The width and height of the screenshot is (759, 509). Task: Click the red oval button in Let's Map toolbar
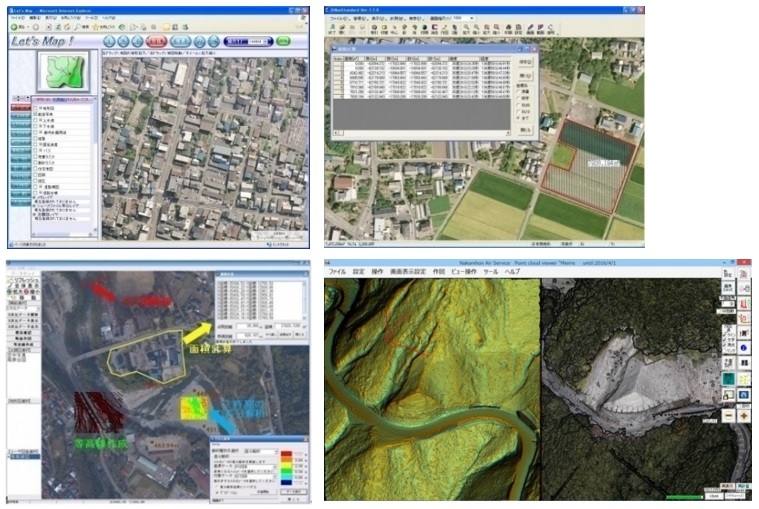click(x=156, y=41)
